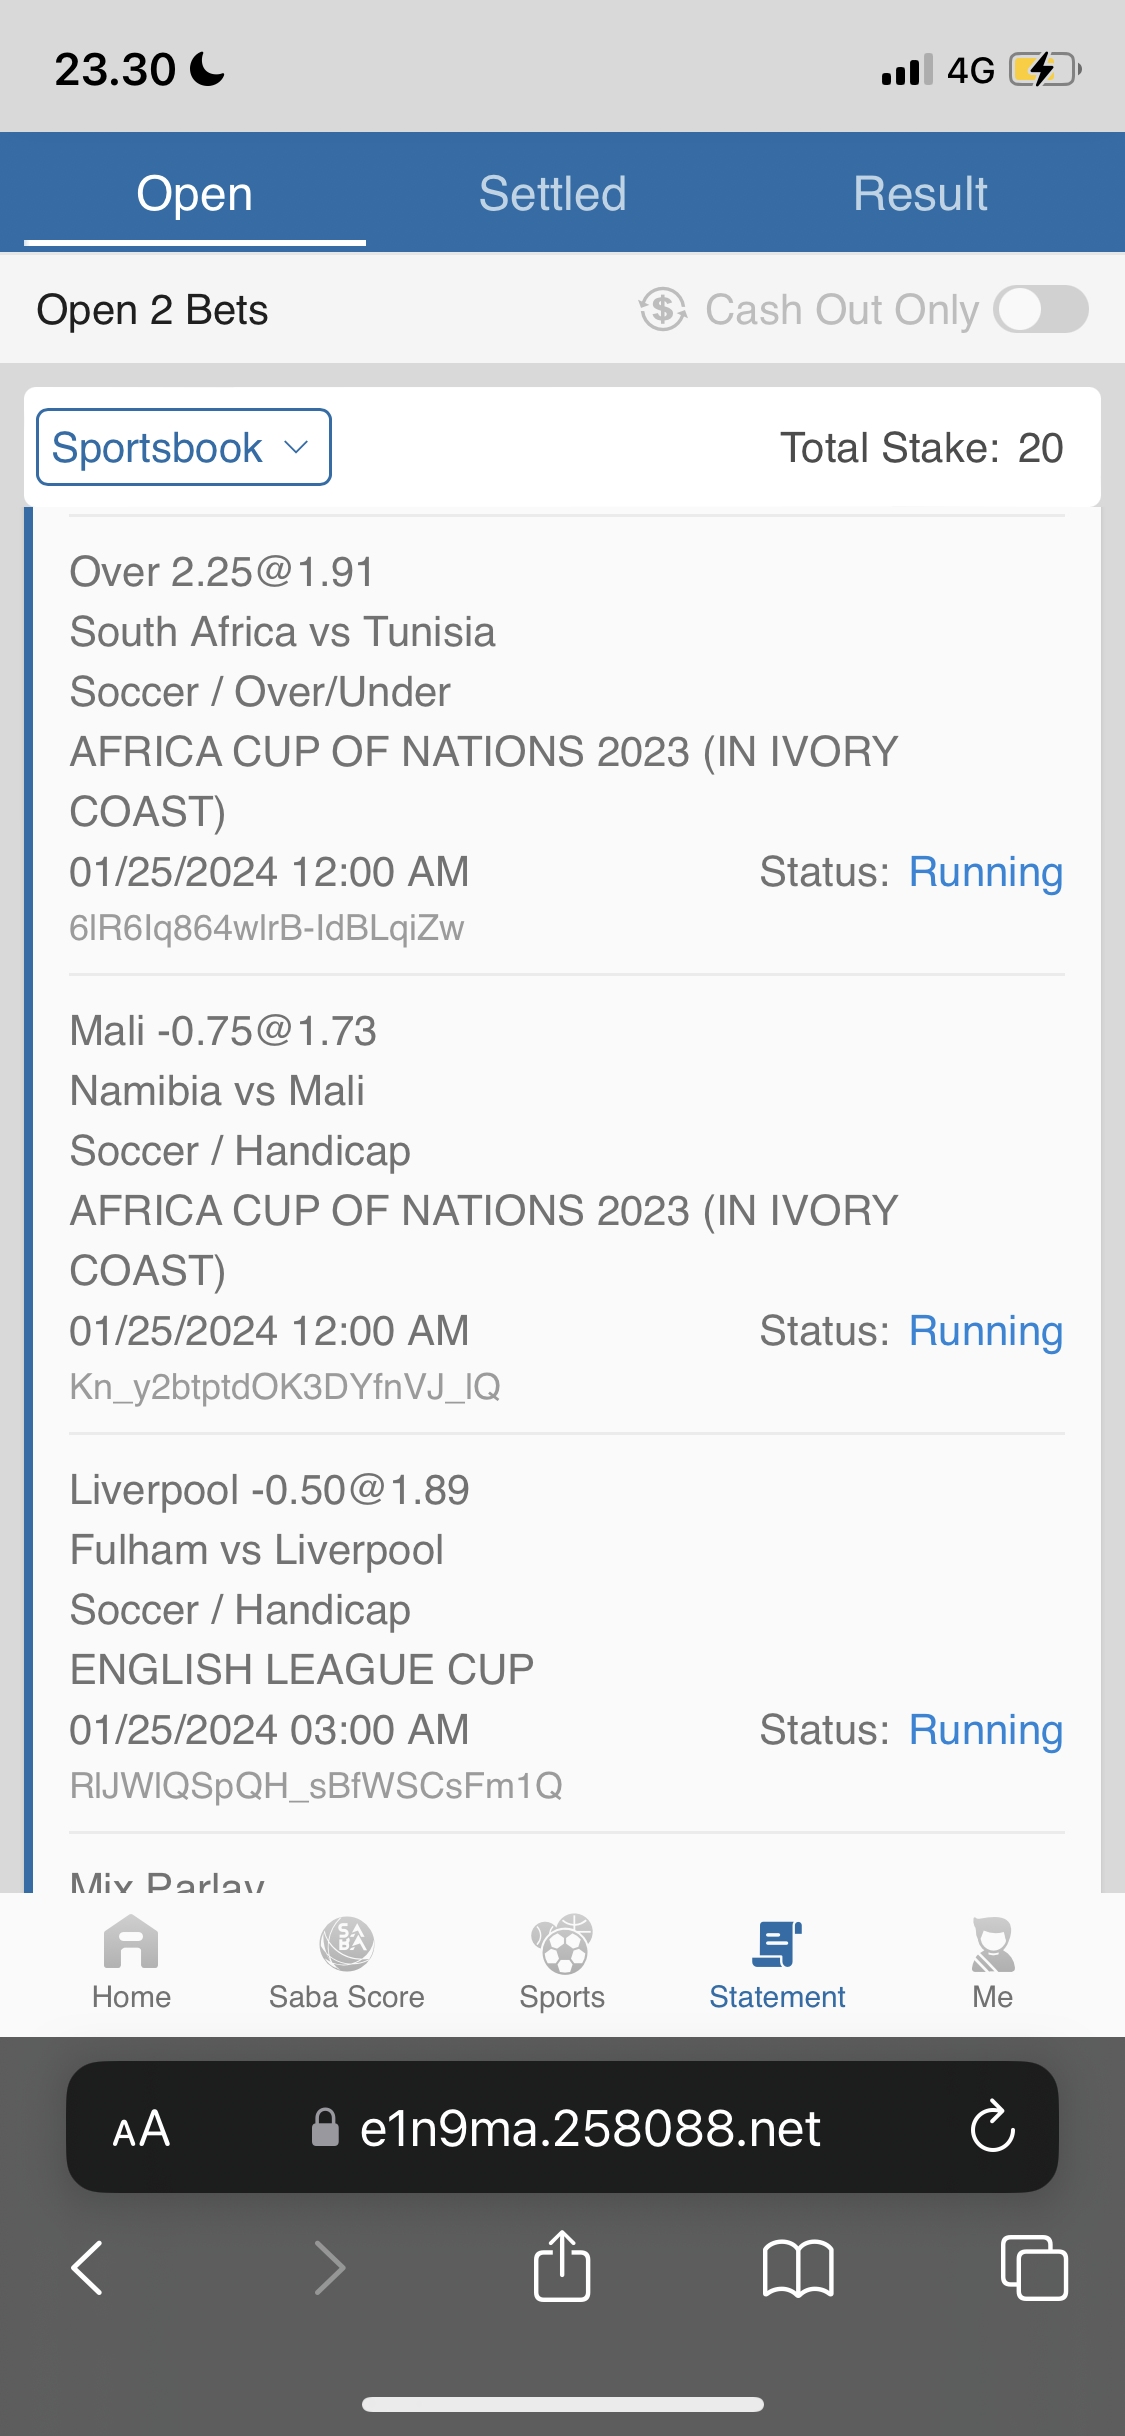Switch to the Settled tab
Image resolution: width=1125 pixels, height=2436 pixels.
point(552,193)
